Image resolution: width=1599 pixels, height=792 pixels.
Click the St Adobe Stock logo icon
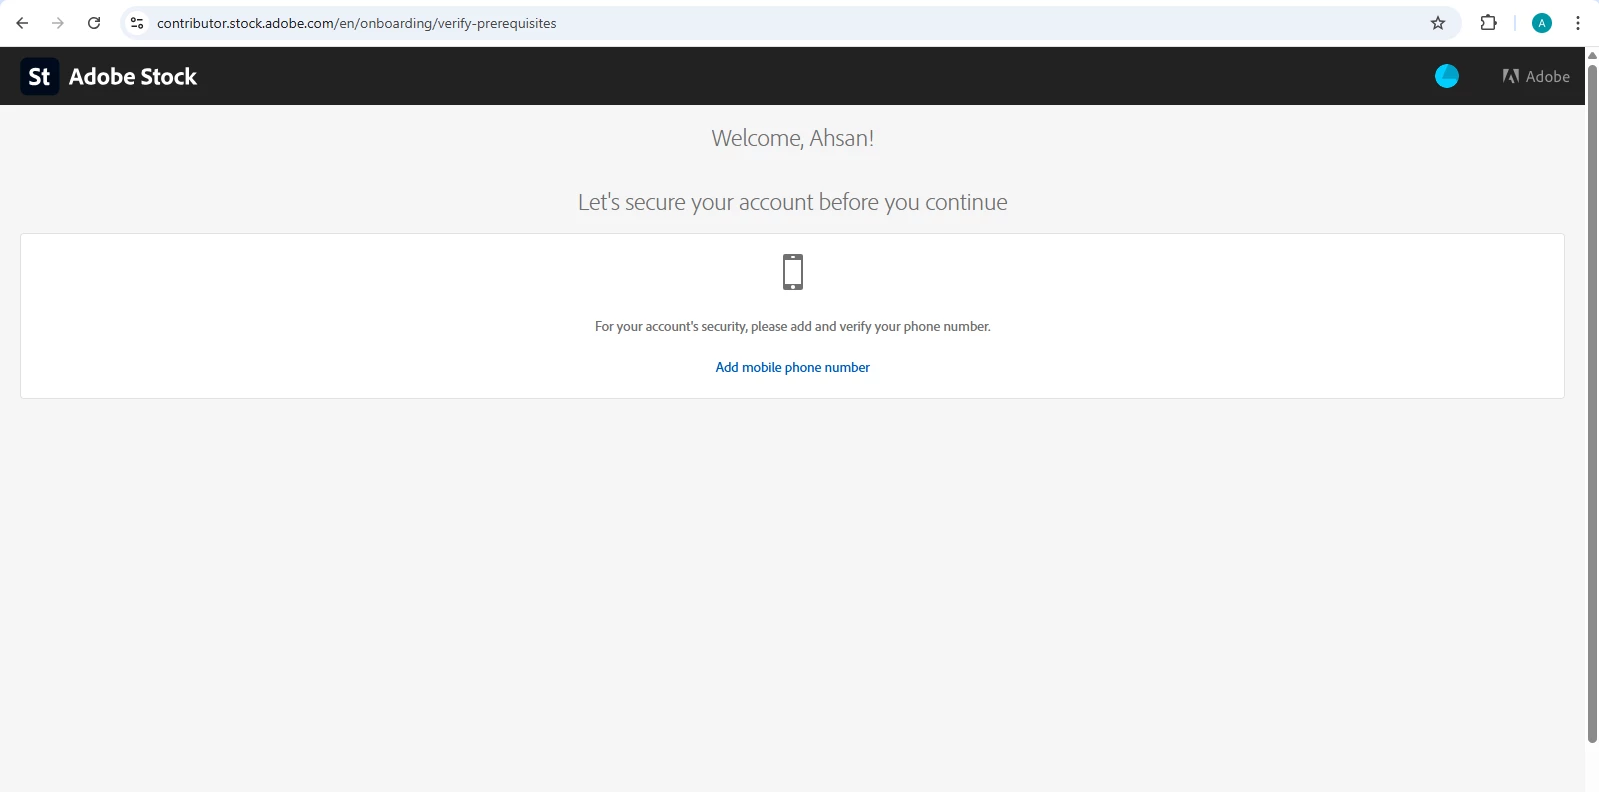pyautogui.click(x=40, y=76)
